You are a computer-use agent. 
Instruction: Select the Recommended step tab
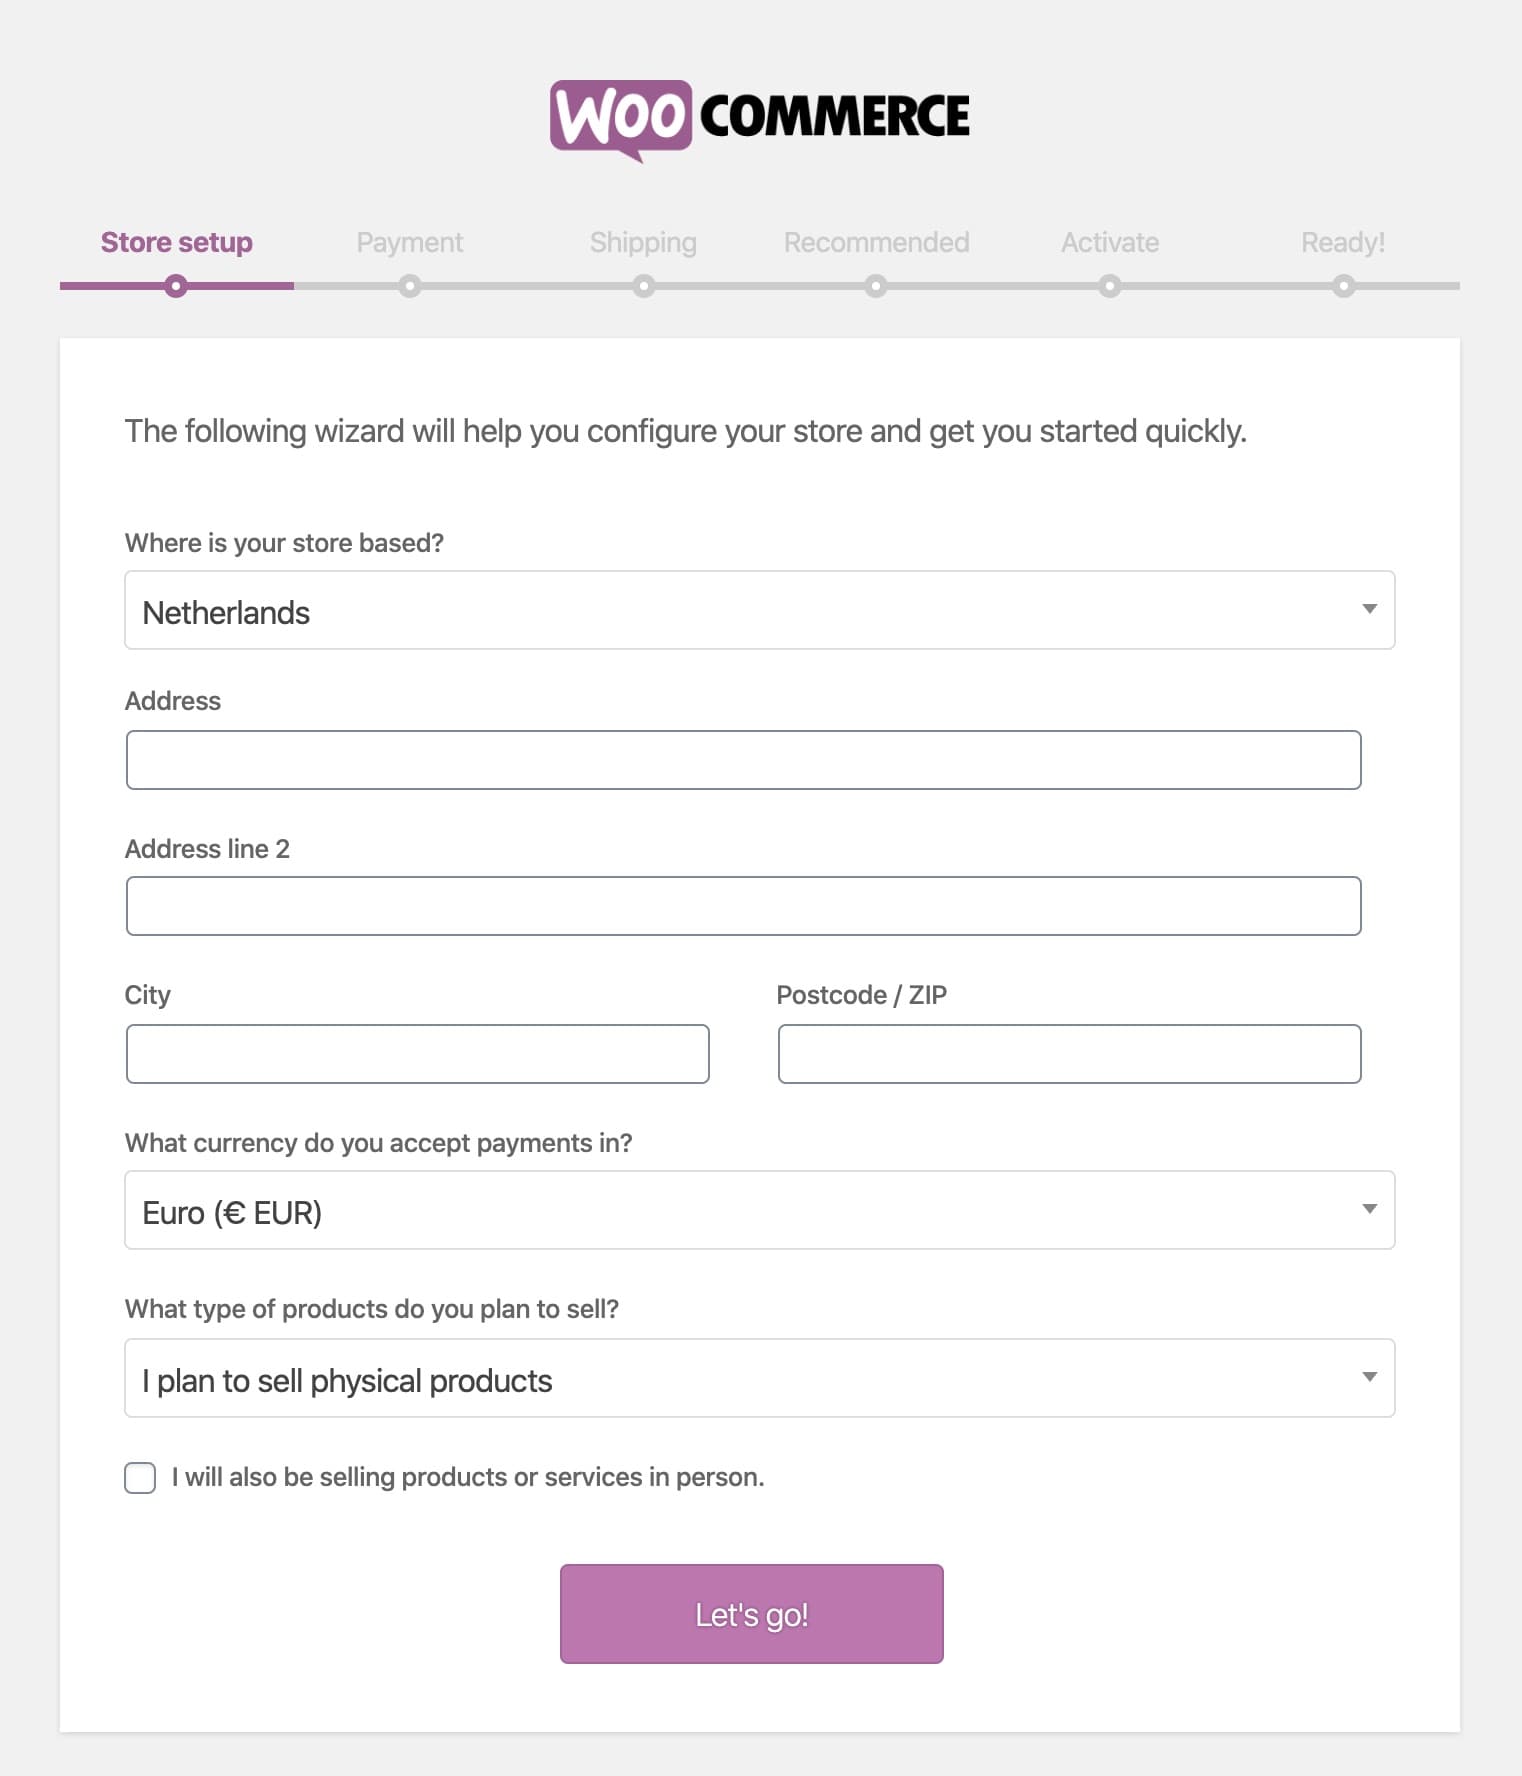click(x=876, y=242)
